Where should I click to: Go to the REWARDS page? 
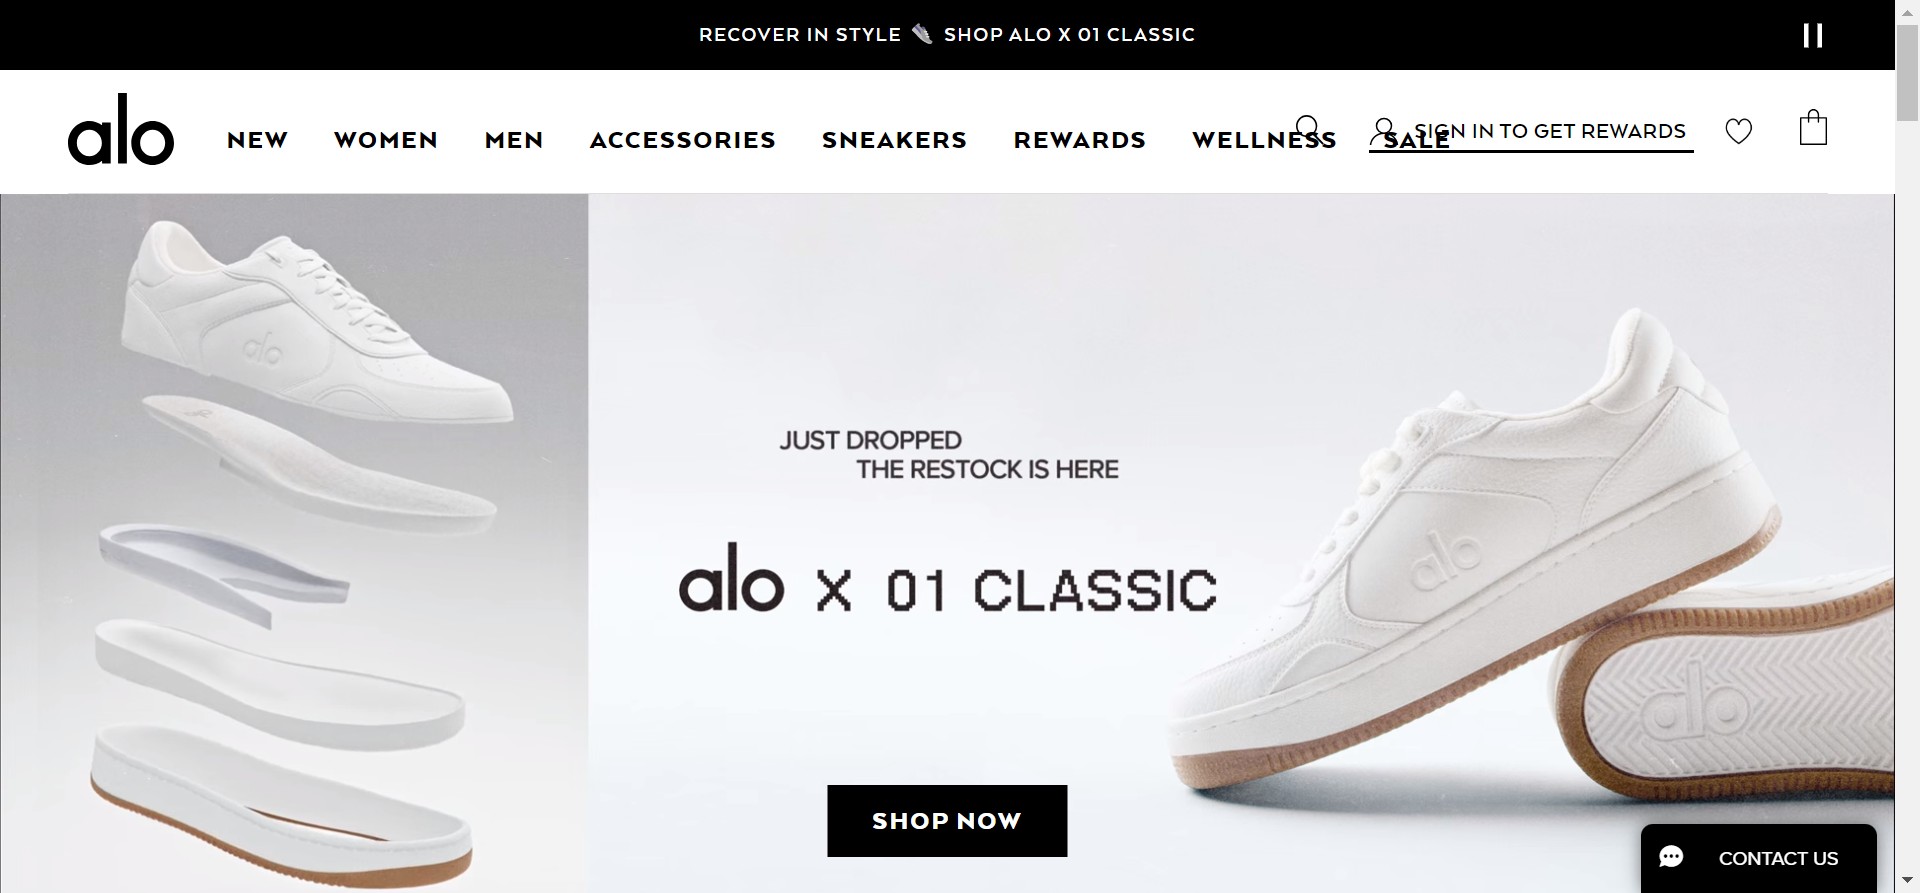point(1080,140)
